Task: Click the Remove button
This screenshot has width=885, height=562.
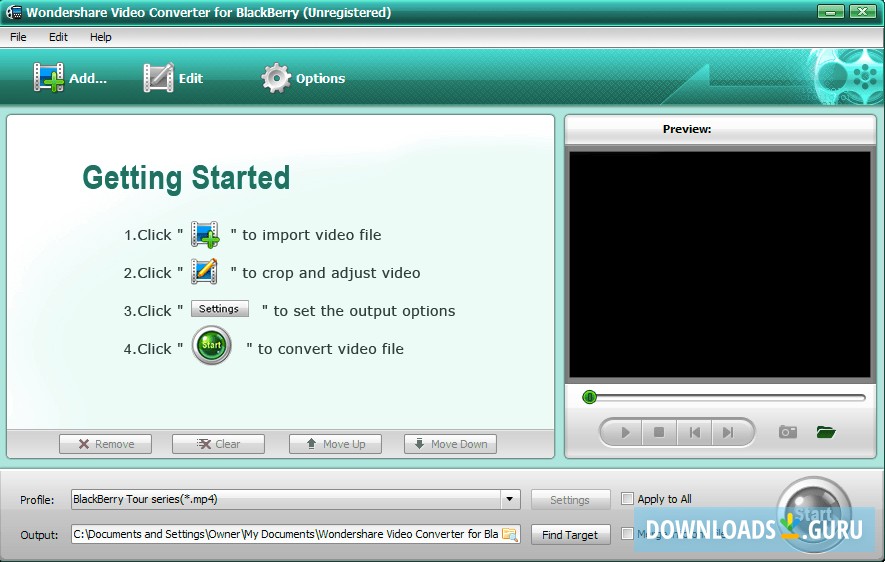Action: 106,444
